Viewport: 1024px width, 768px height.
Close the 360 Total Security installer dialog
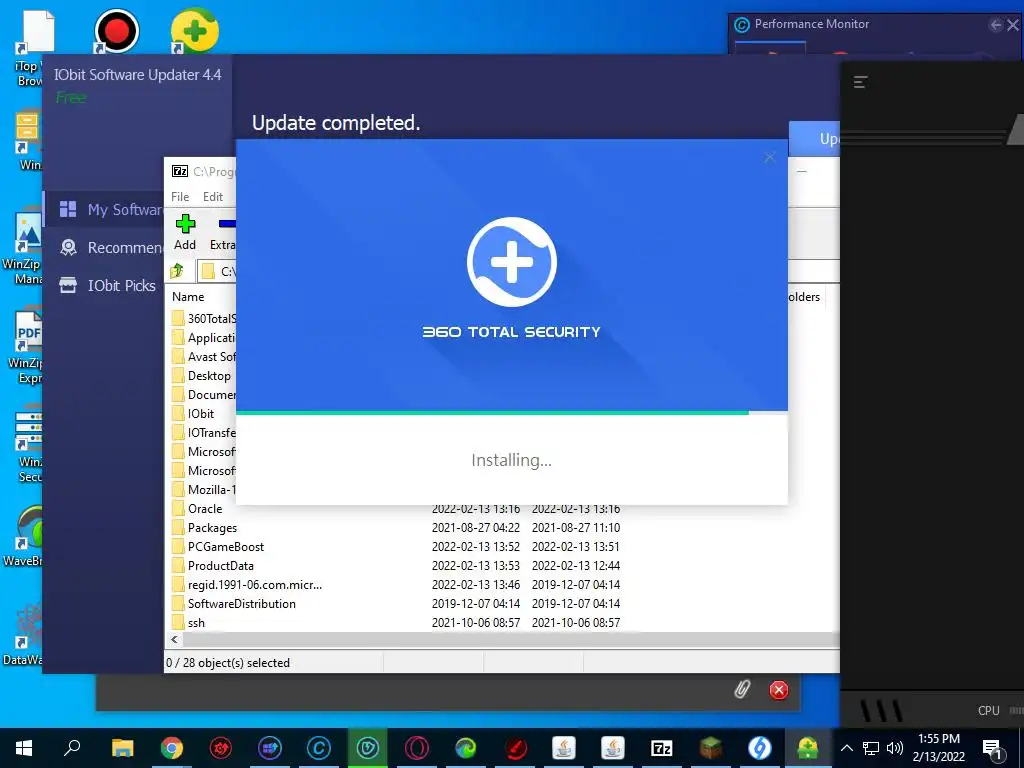(x=769, y=157)
